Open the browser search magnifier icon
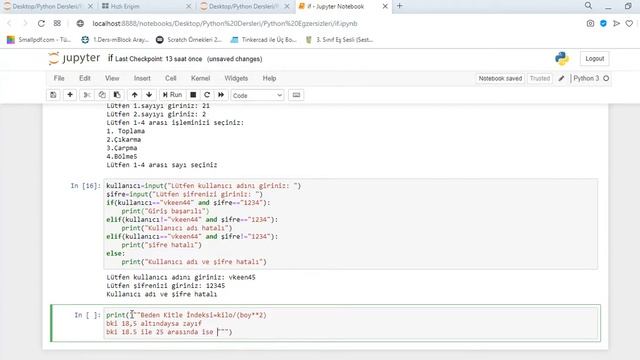 [588, 6]
